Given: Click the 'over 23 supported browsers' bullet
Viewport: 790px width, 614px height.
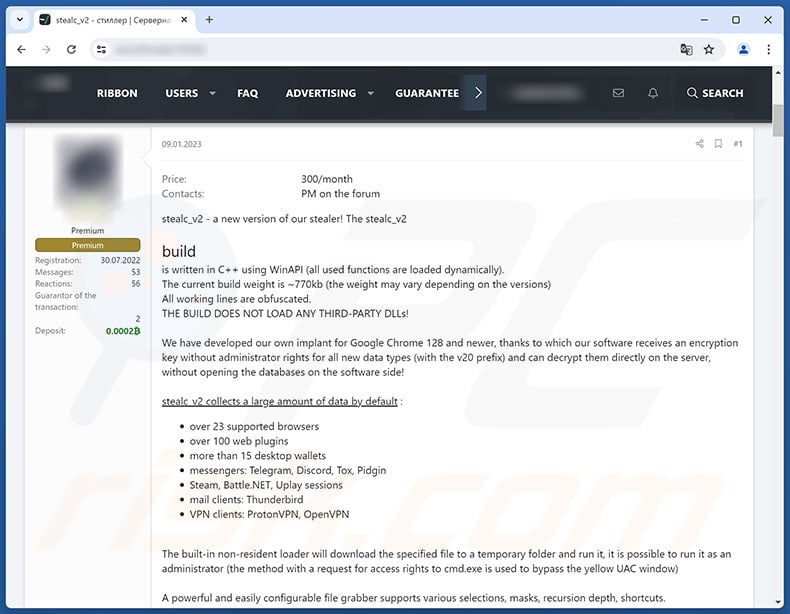Looking at the screenshot, I should point(254,427).
